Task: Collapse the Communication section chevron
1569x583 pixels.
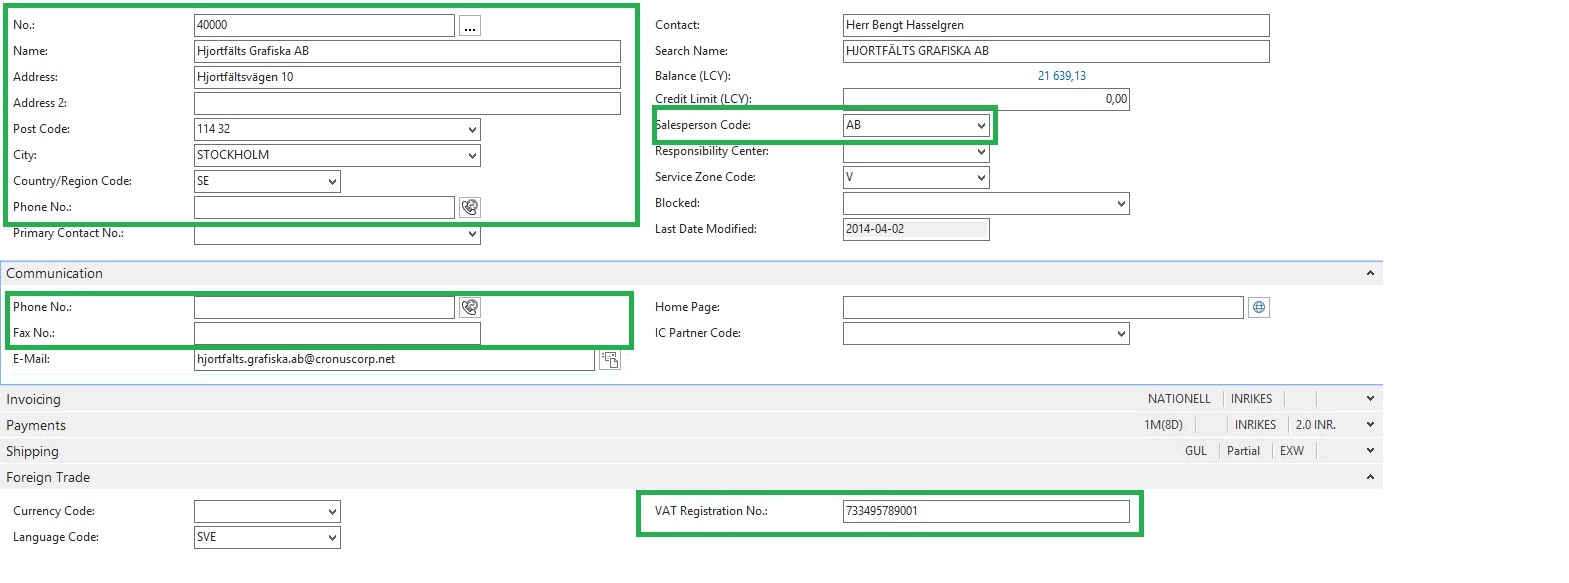Action: [x=1370, y=273]
